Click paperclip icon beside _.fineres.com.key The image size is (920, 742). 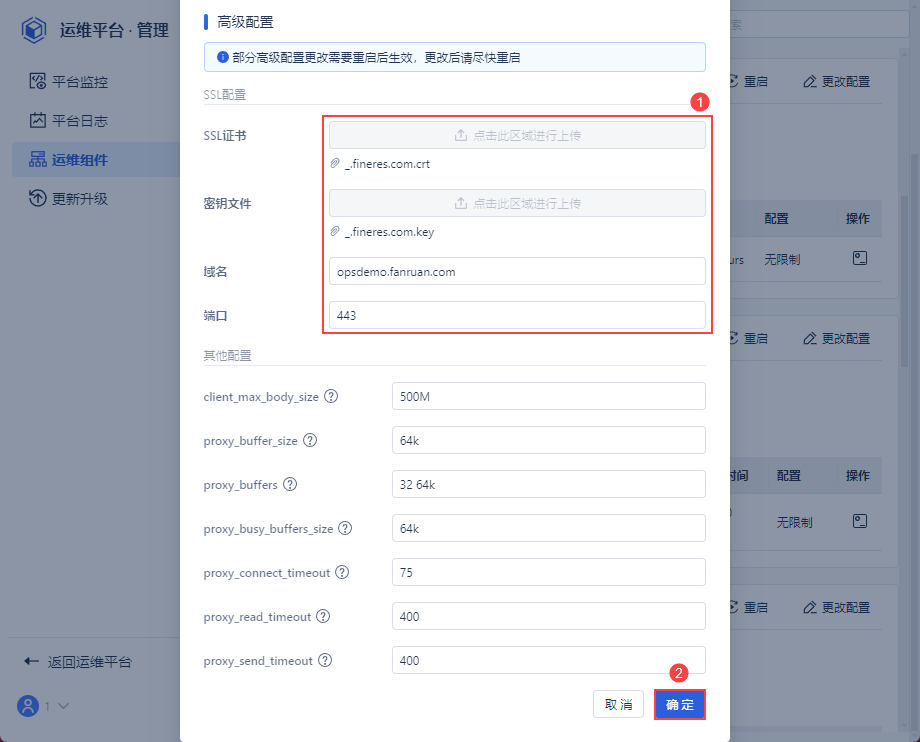(335, 231)
